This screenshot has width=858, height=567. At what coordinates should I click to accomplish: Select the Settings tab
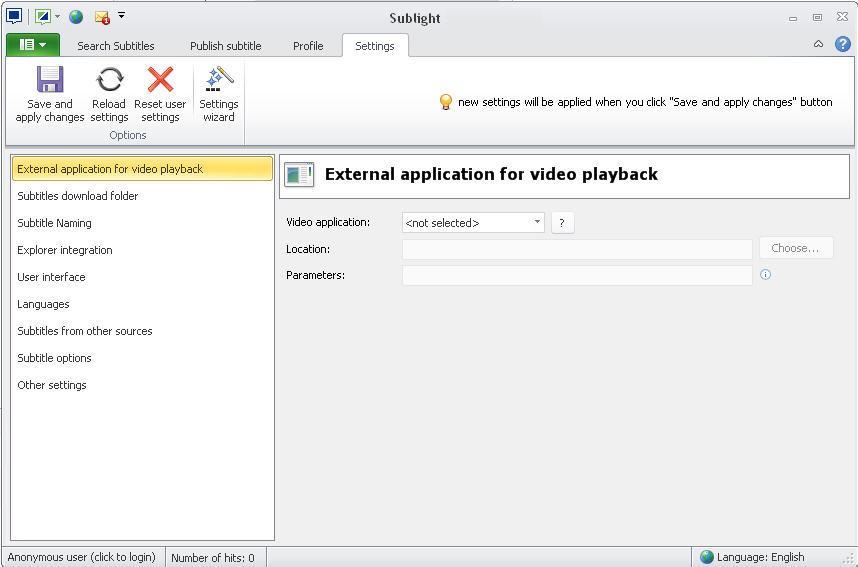pyautogui.click(x=375, y=46)
